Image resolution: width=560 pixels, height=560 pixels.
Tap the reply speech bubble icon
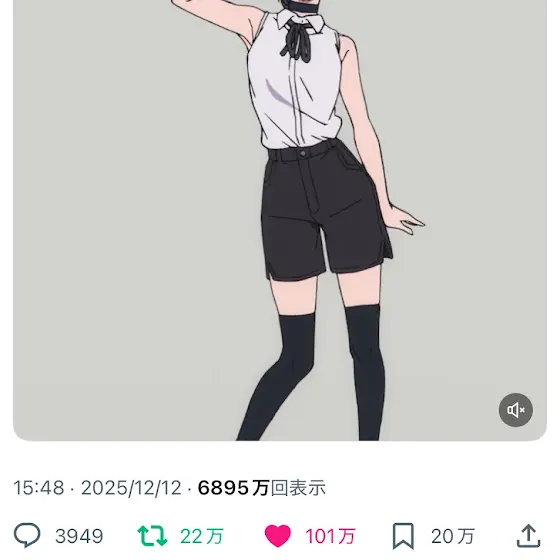coord(27,535)
